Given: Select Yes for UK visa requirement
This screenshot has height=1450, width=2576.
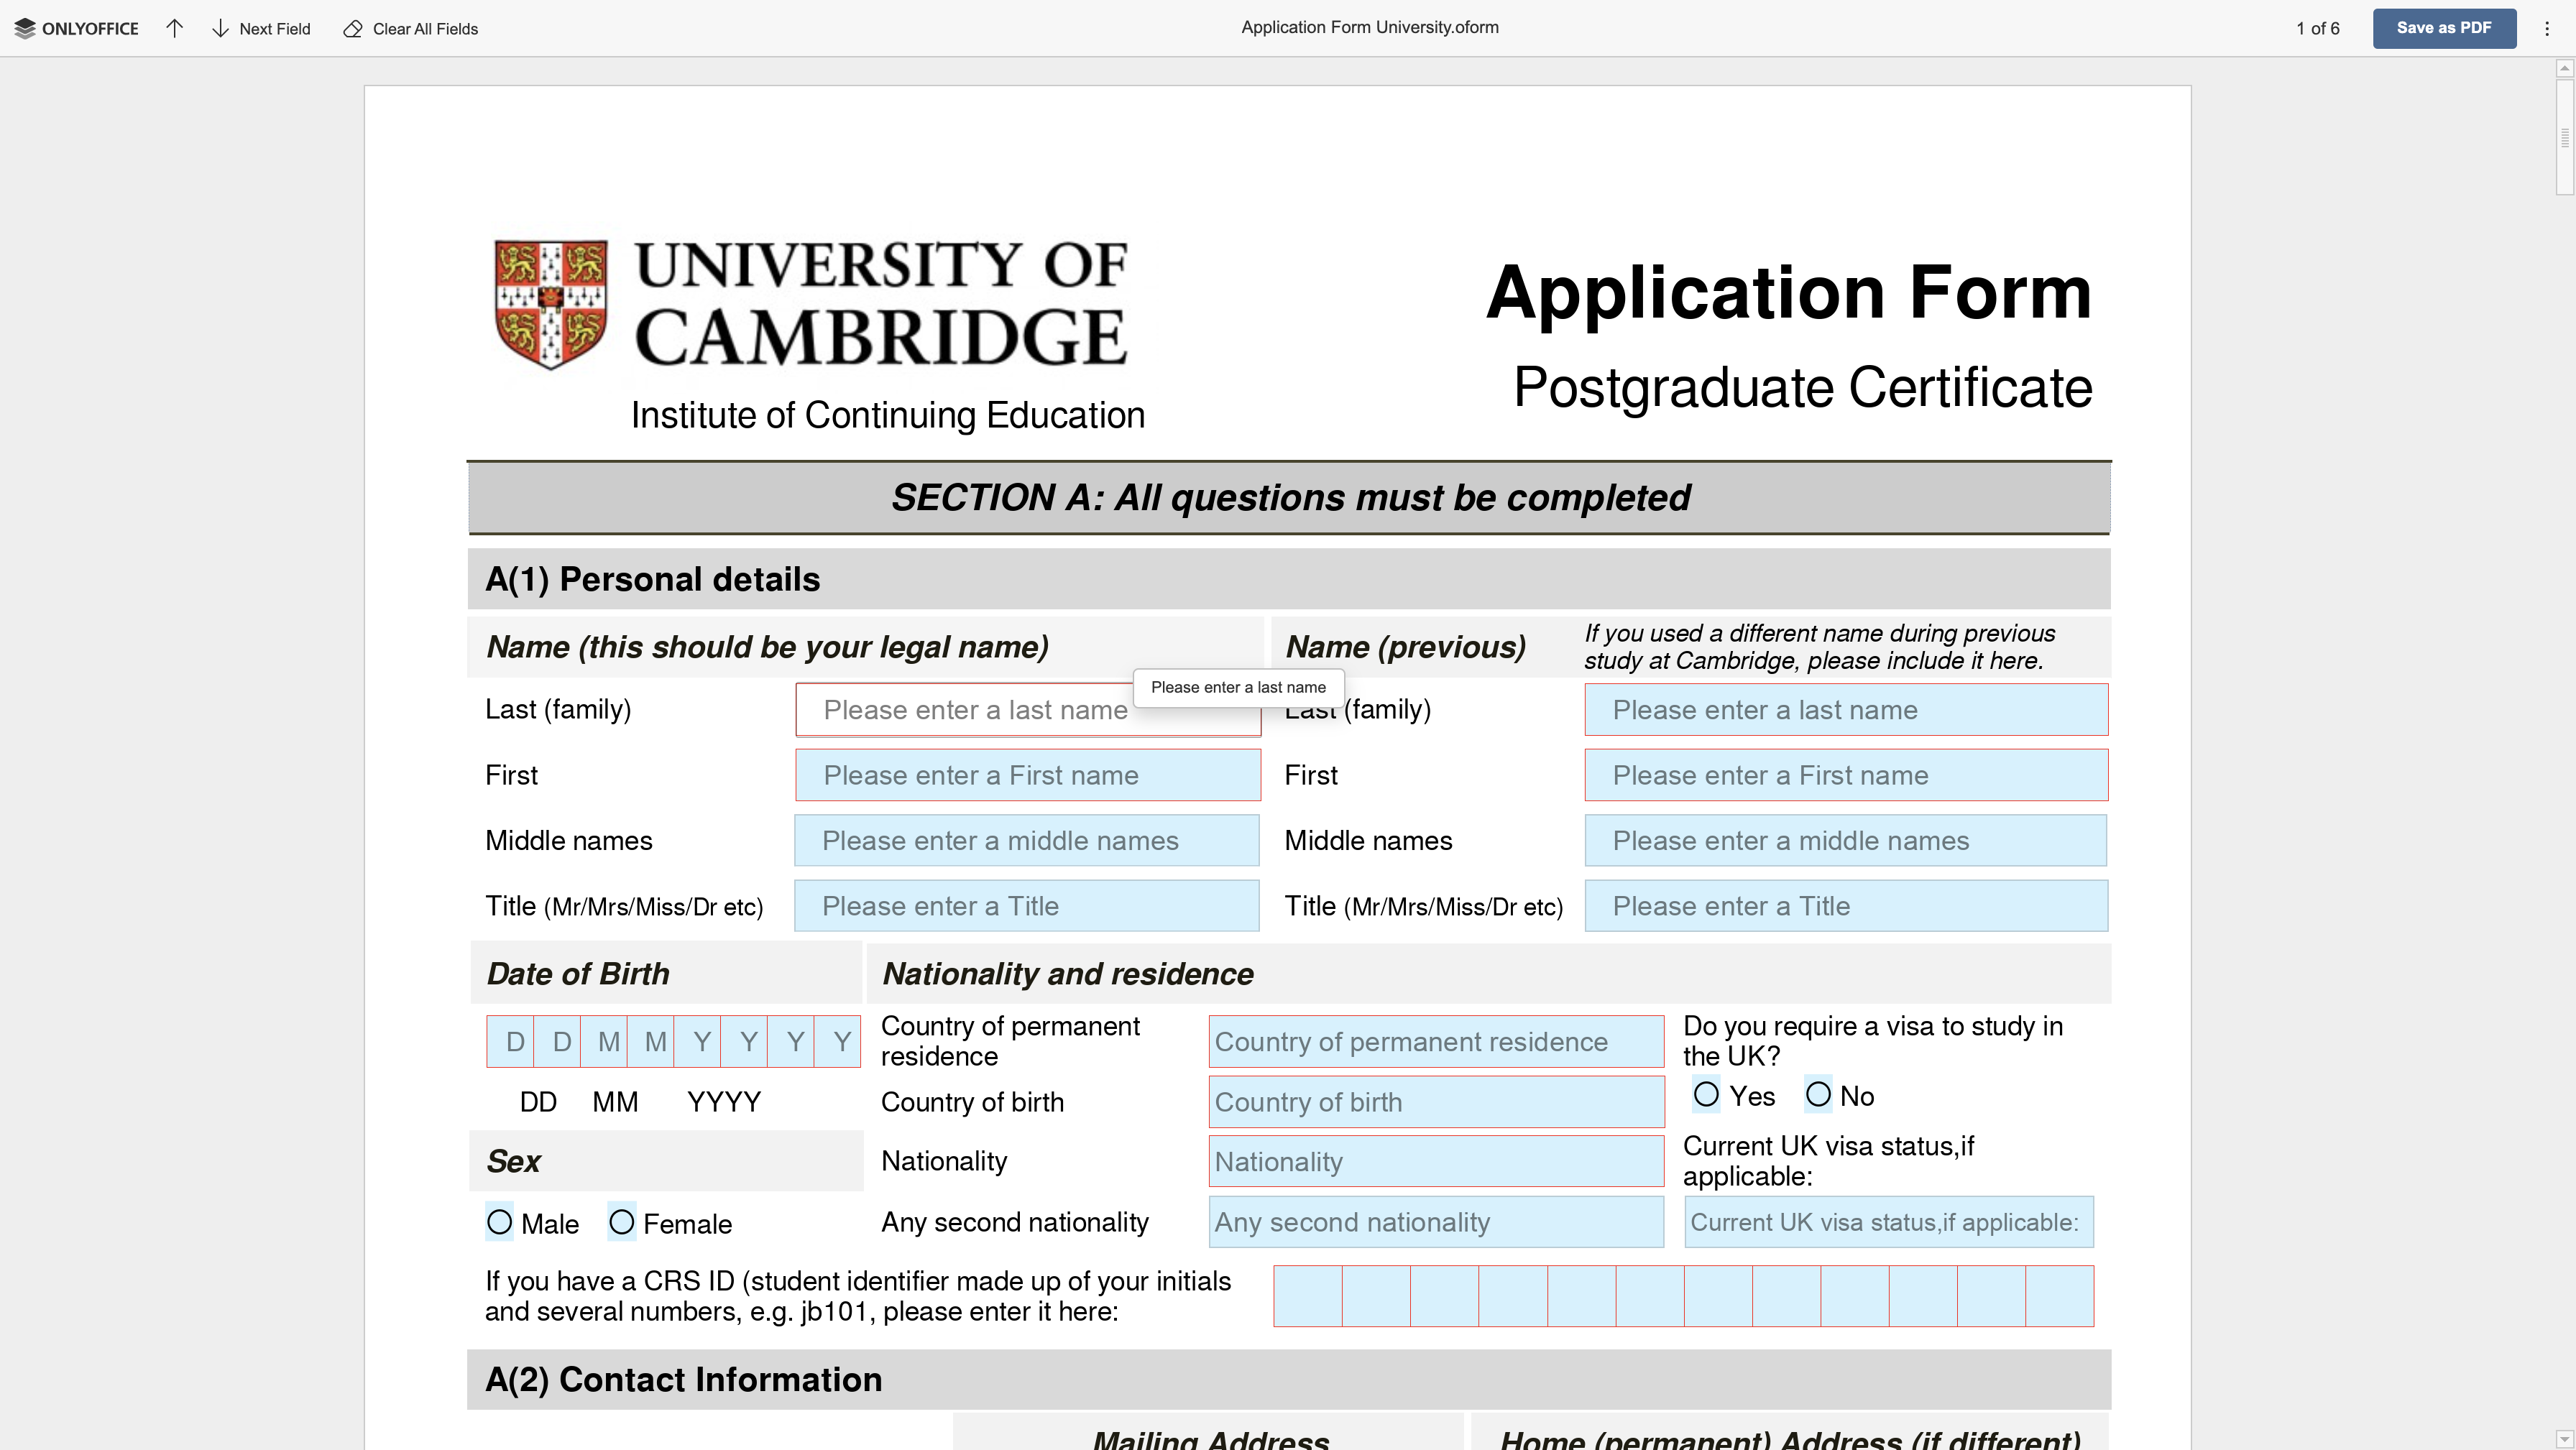Looking at the screenshot, I should pyautogui.click(x=1706, y=1095).
